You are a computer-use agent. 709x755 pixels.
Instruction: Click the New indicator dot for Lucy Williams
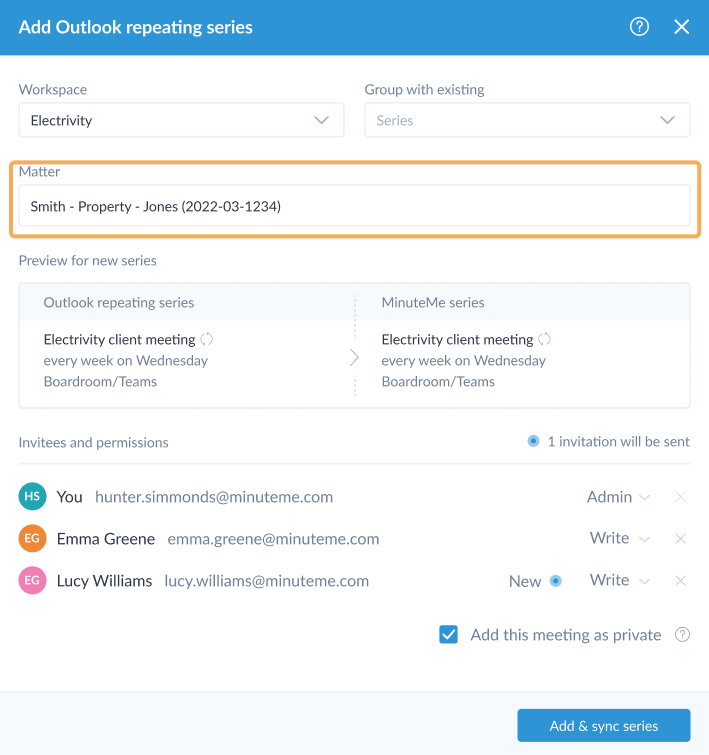[x=556, y=581]
